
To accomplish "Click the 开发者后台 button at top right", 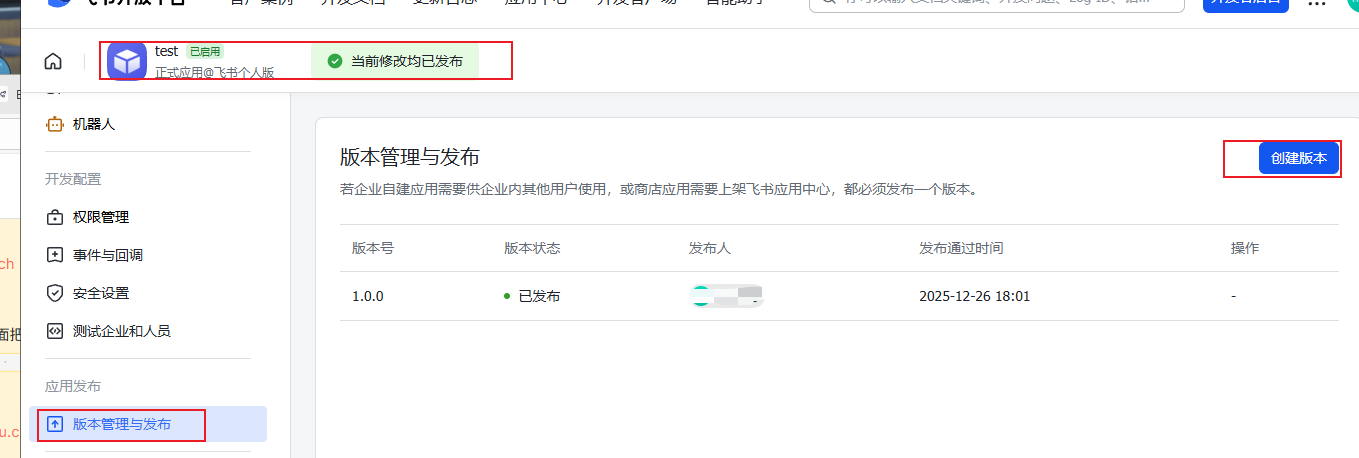I will (1245, 3).
